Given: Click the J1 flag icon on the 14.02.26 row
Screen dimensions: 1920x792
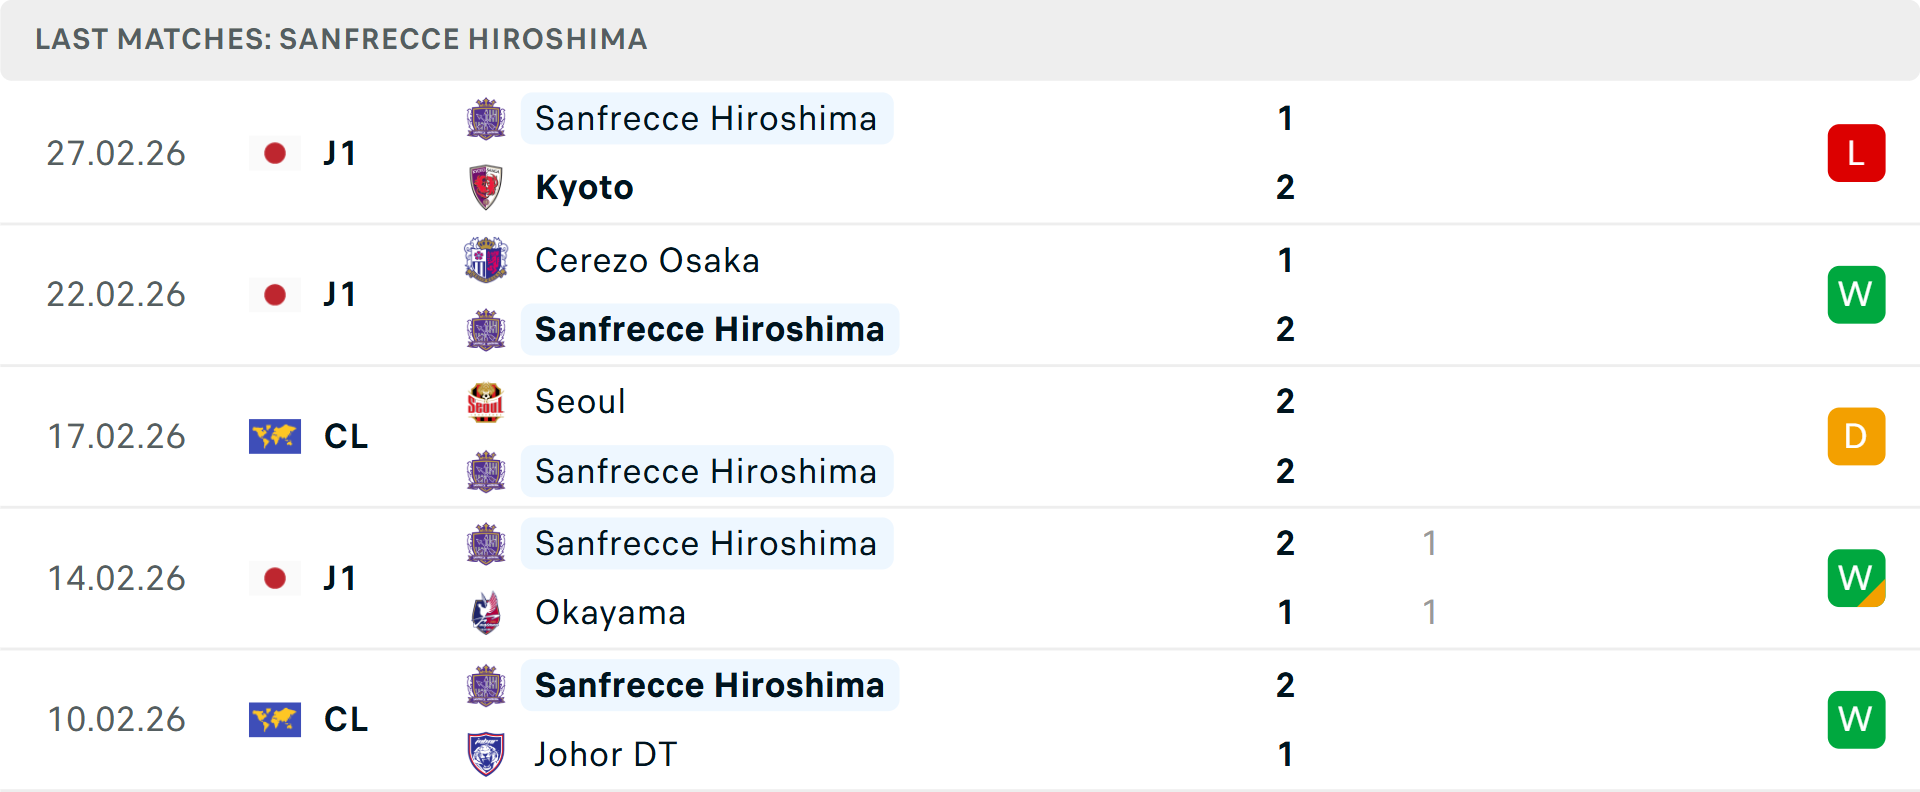Looking at the screenshot, I should pos(275,578).
